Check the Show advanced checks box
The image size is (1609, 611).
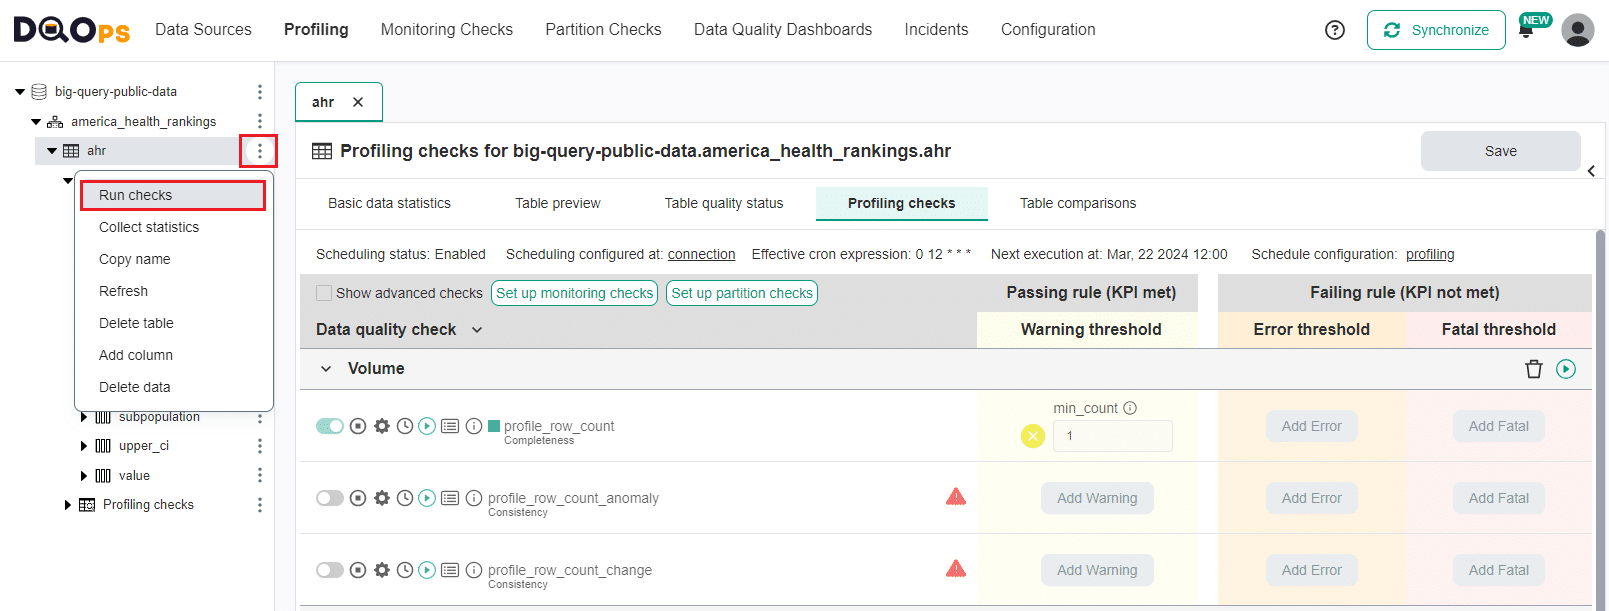(324, 293)
